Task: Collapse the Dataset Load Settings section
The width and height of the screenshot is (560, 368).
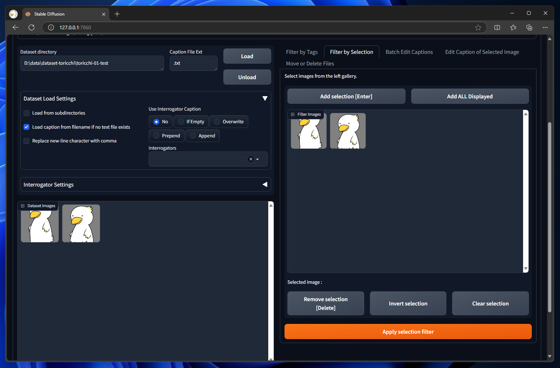Action: click(265, 98)
